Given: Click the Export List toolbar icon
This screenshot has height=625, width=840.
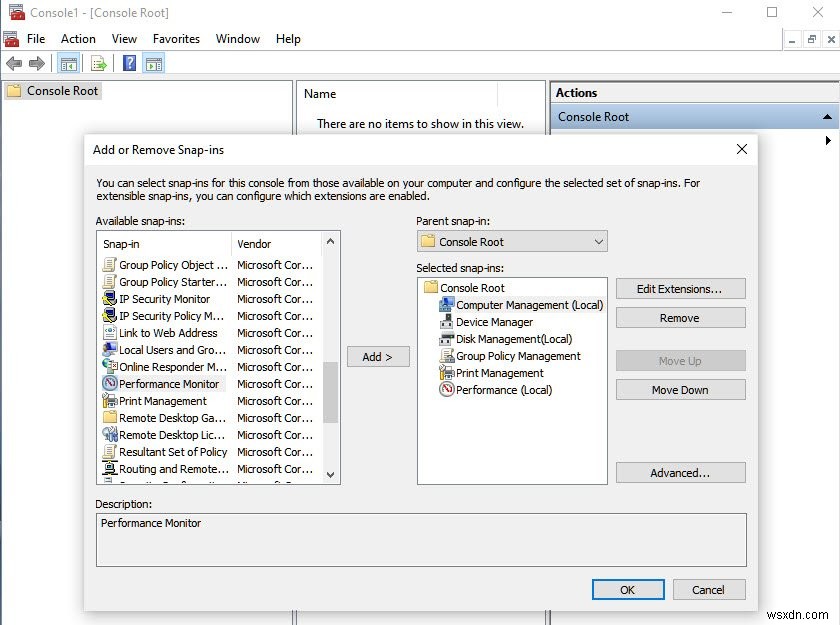Looking at the screenshot, I should tap(97, 62).
